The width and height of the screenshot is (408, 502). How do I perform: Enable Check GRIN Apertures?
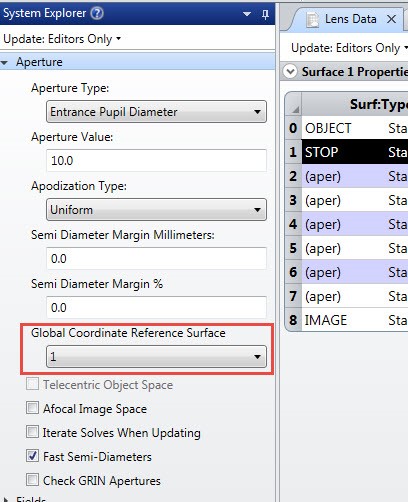[32, 480]
